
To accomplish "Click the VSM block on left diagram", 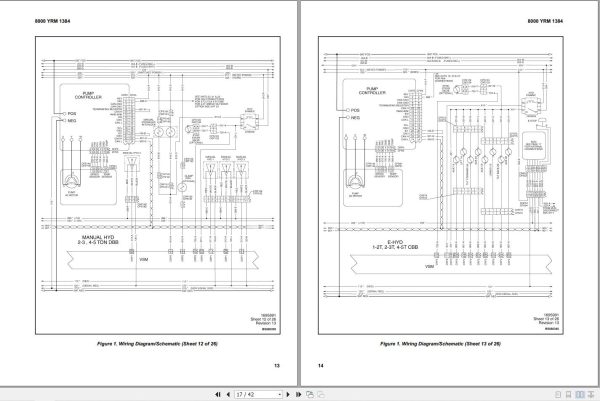I will 143,259.
